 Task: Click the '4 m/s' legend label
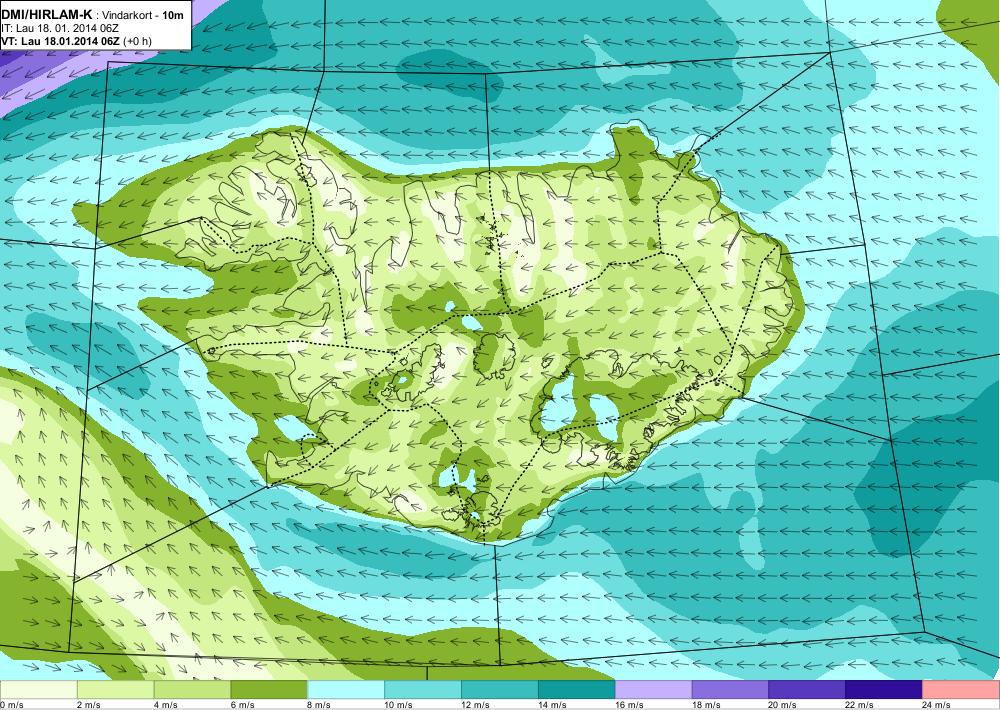pyautogui.click(x=166, y=705)
